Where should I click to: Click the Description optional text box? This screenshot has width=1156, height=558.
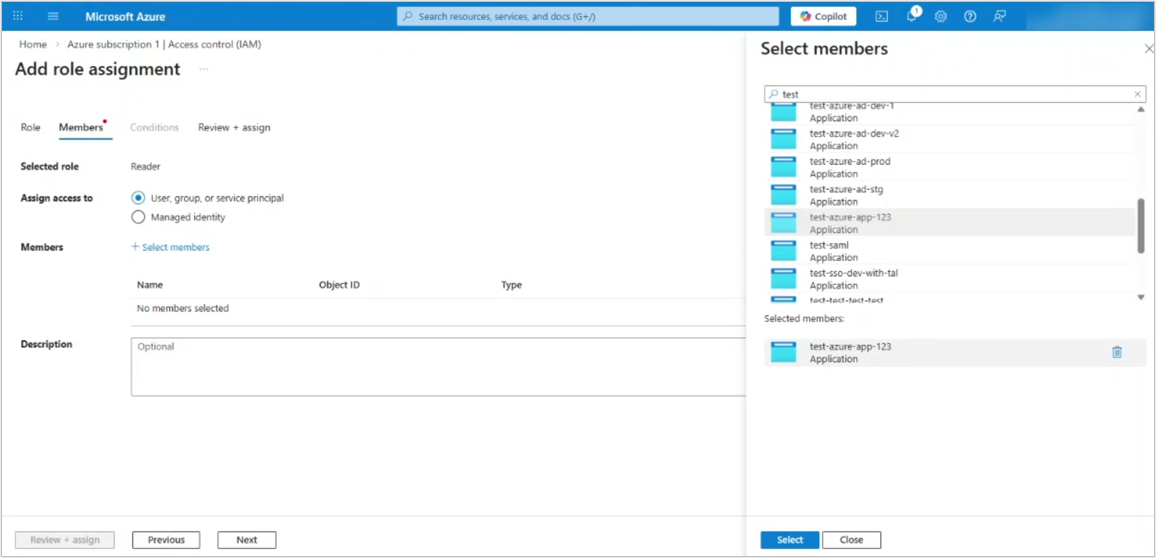(438, 366)
